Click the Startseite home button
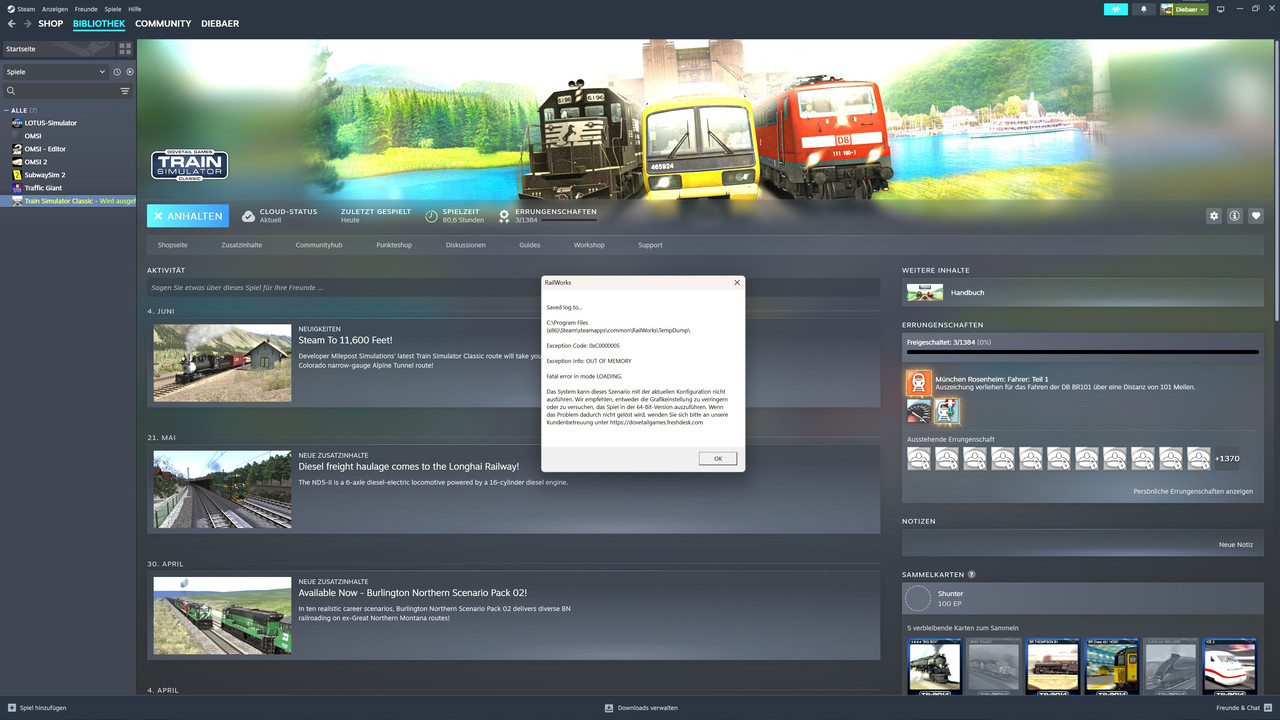The height and width of the screenshot is (720, 1280). pyautogui.click(x=58, y=48)
